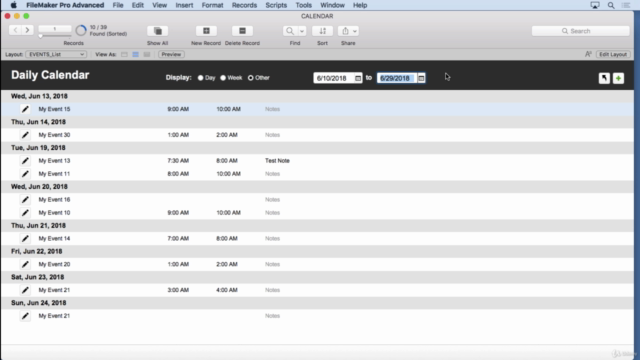Image resolution: width=640 pixels, height=360 pixels.
Task: Open end date calendar picker icon
Action: point(421,78)
